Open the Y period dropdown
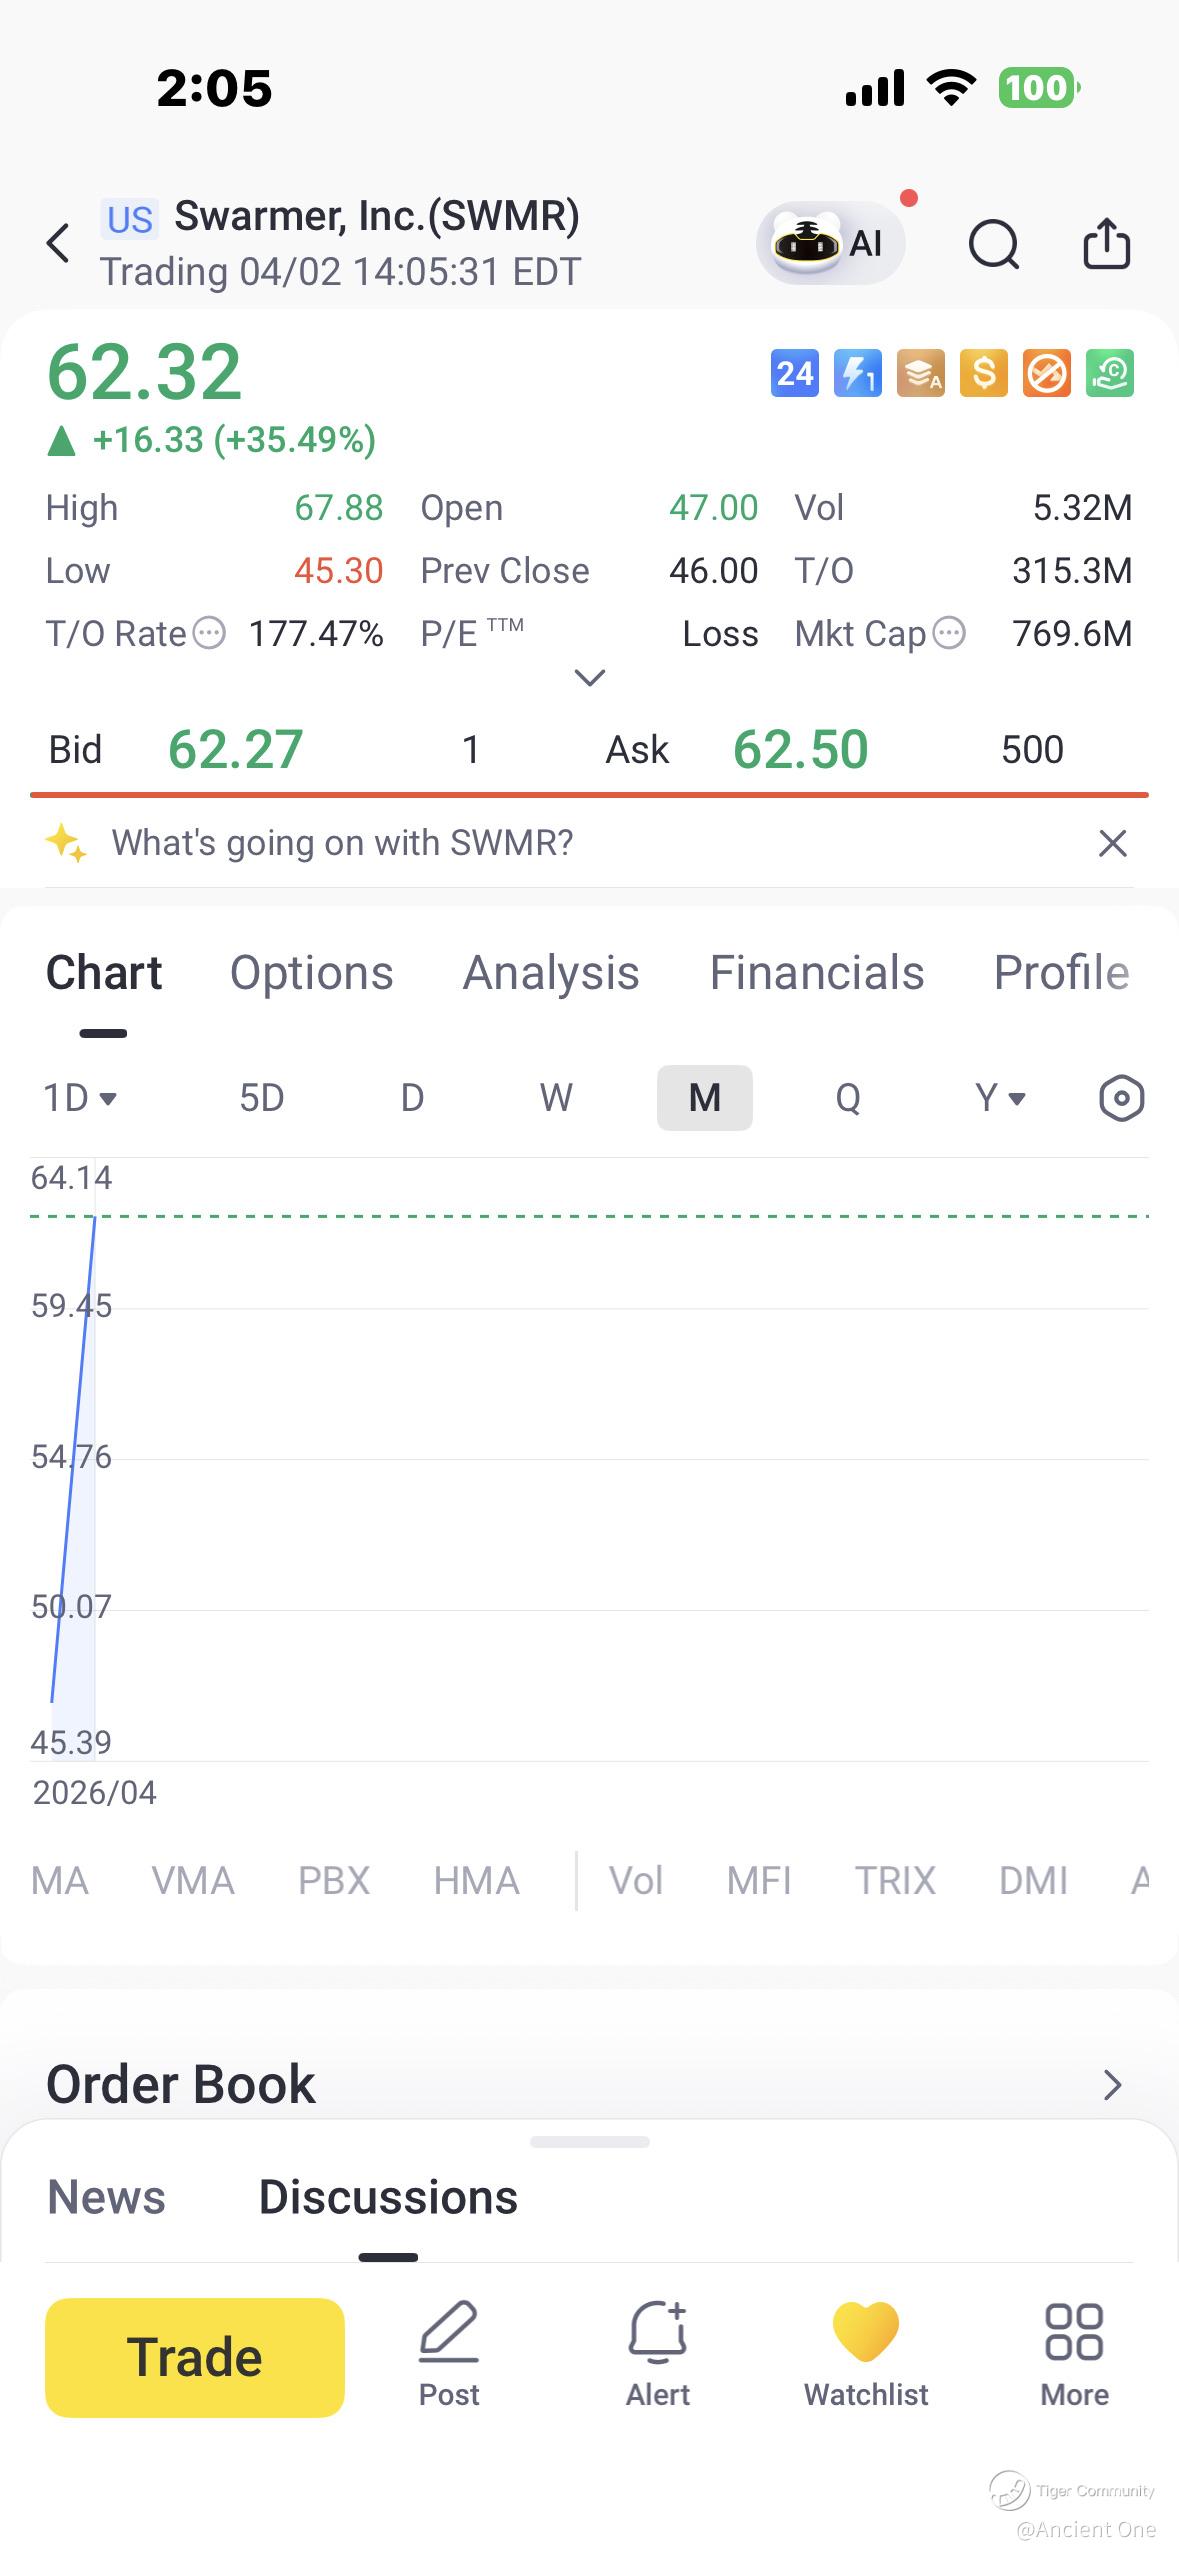The width and height of the screenshot is (1179, 2556). [1000, 1098]
